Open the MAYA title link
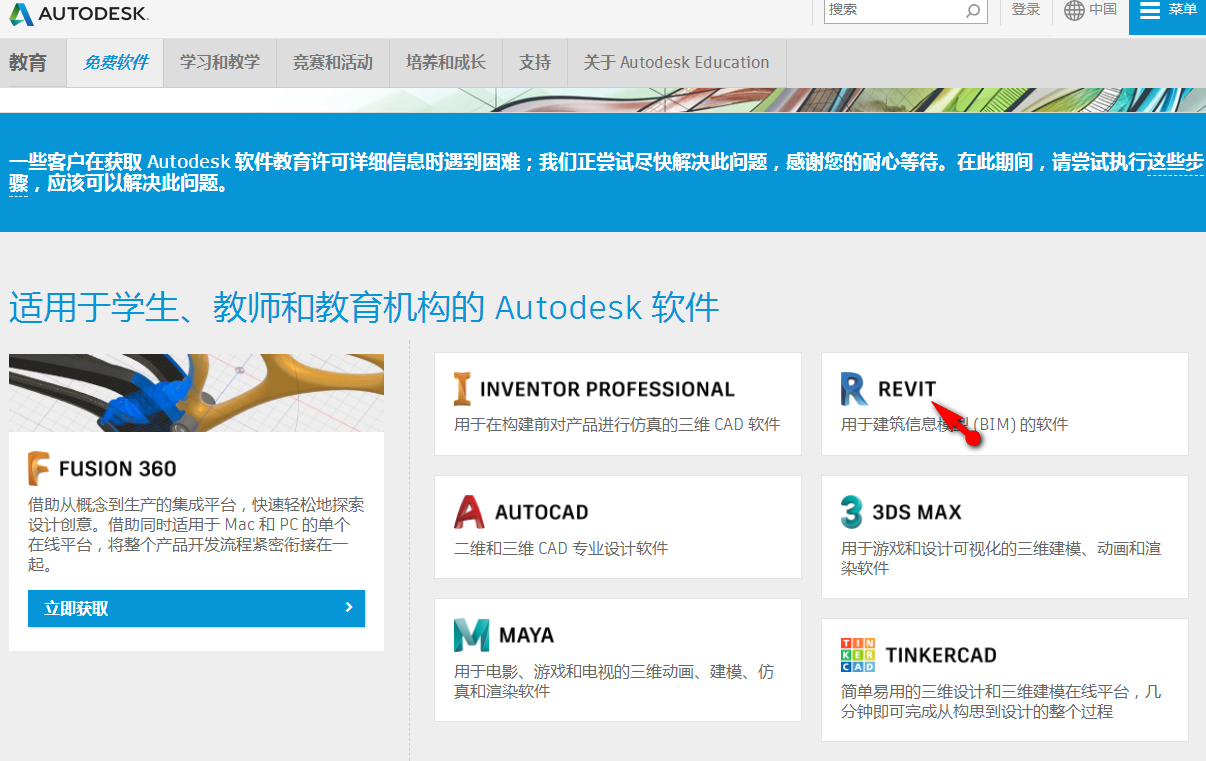 click(x=527, y=636)
